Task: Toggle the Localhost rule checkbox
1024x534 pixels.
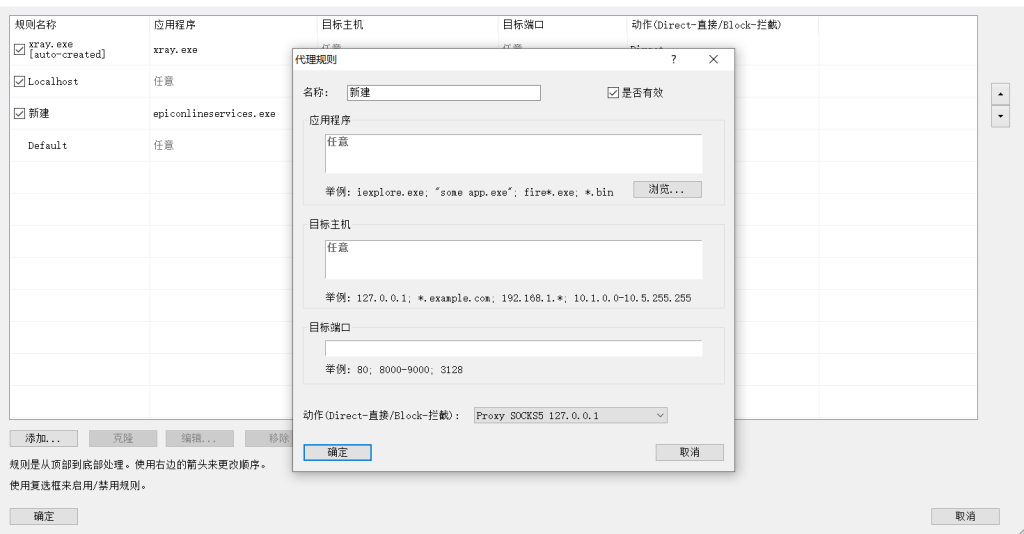Action: (x=20, y=82)
